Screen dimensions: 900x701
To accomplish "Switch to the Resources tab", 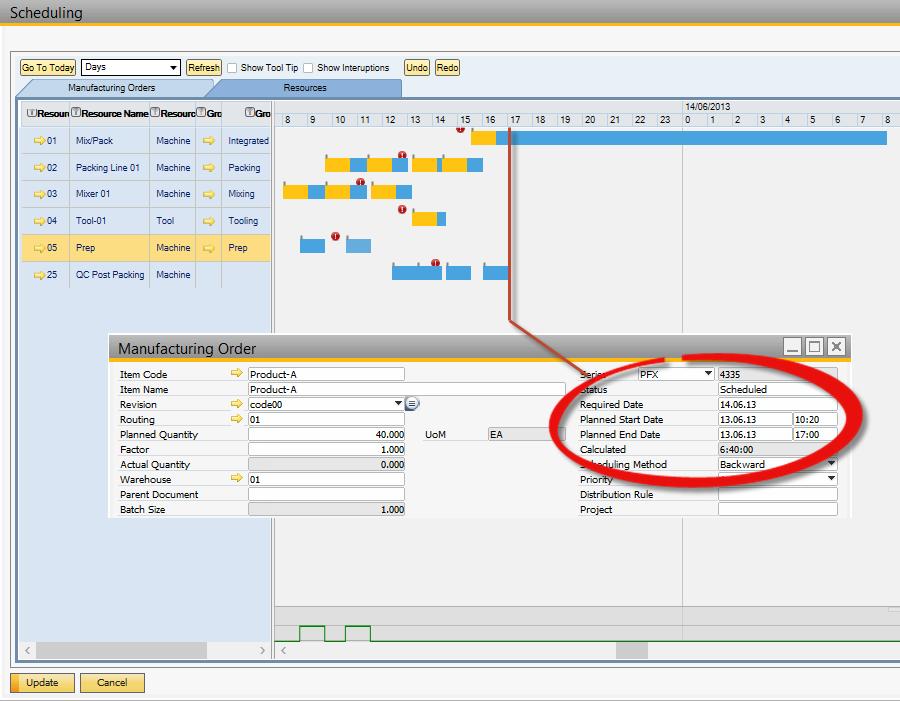I will (x=305, y=88).
